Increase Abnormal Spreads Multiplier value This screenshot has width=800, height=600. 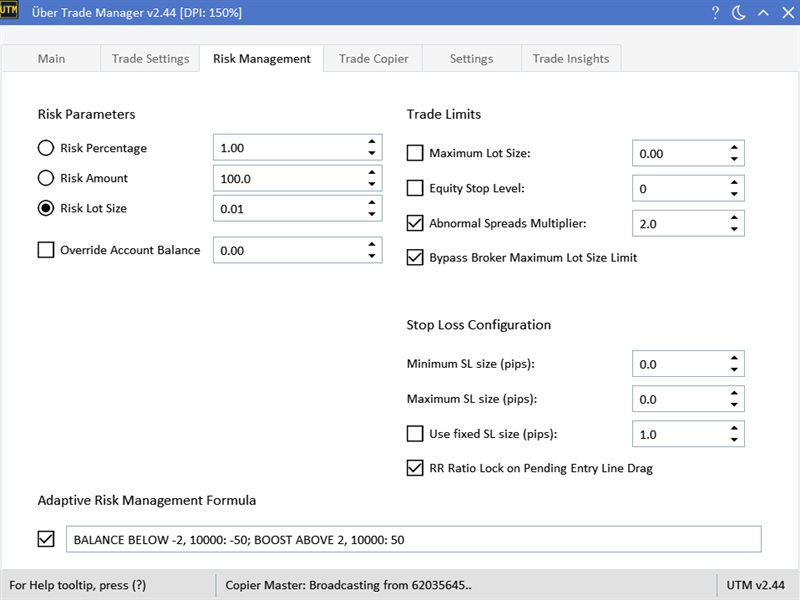[x=734, y=217]
